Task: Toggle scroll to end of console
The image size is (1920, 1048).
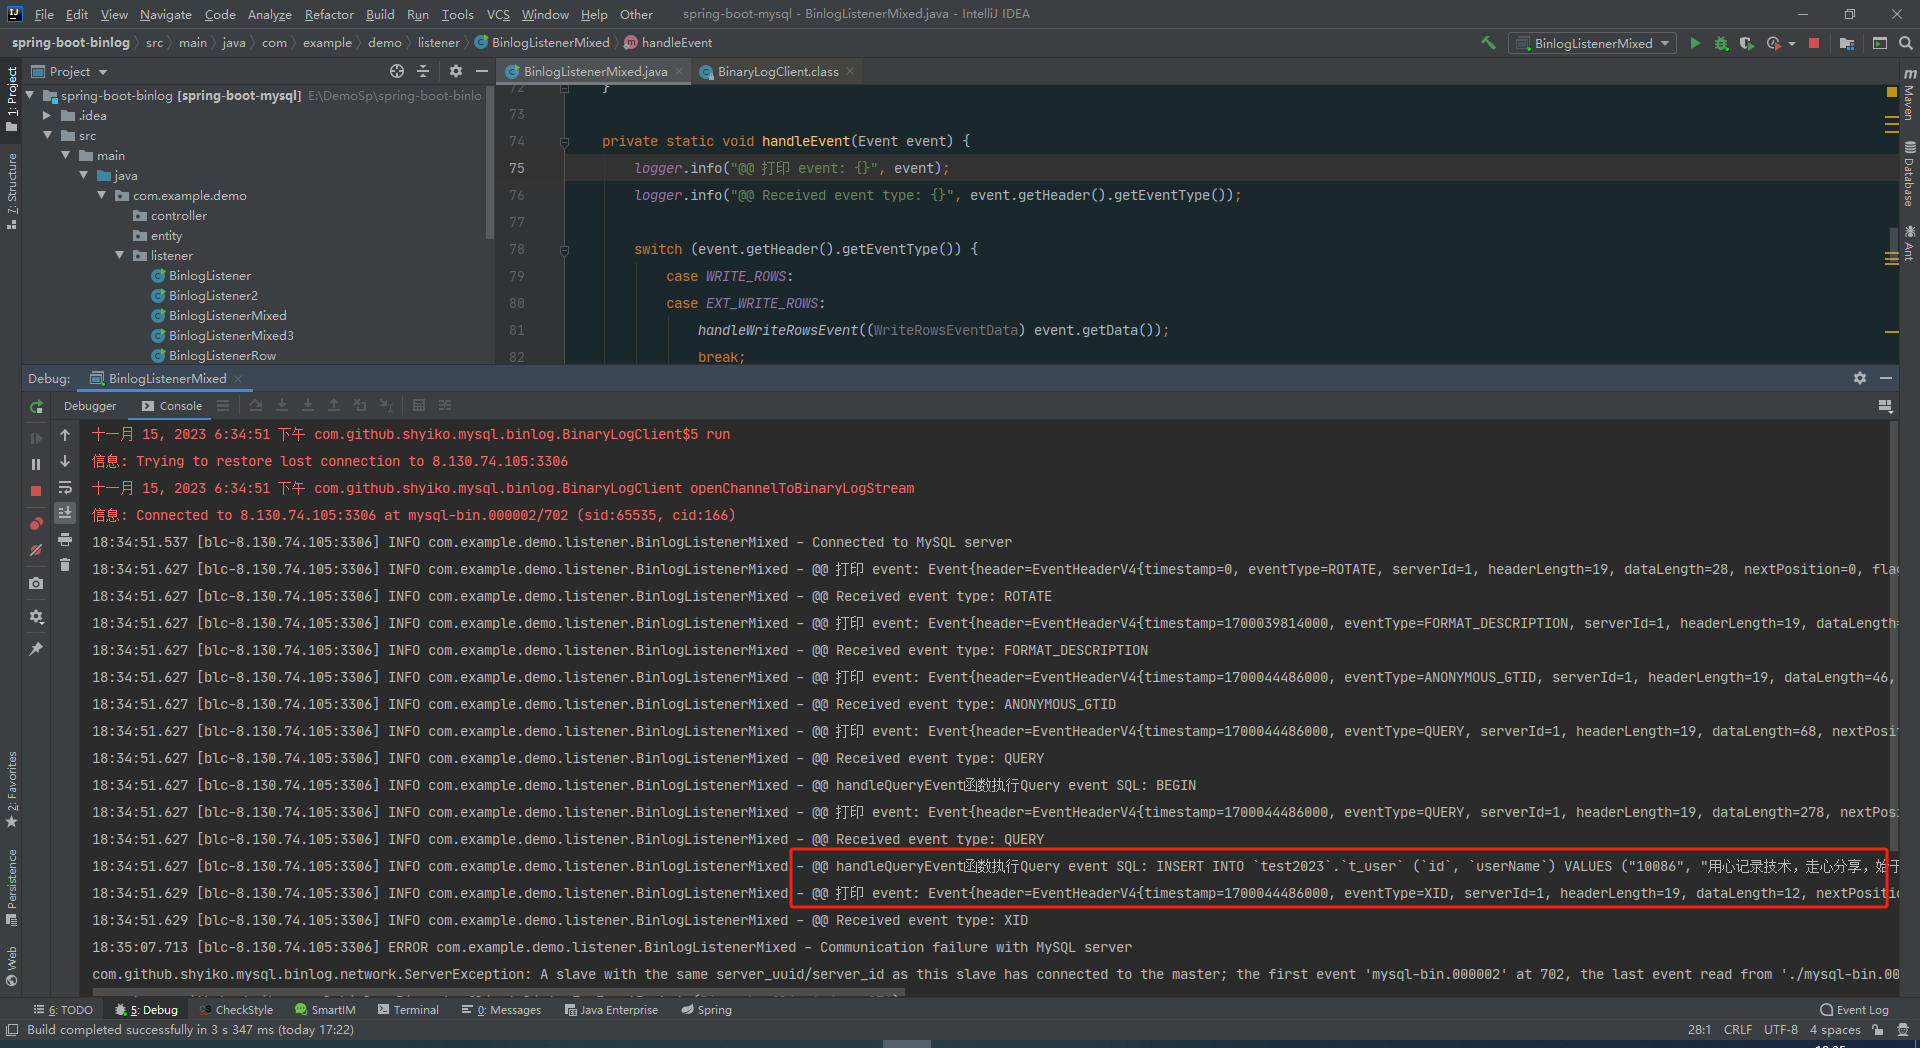Action: tap(65, 512)
